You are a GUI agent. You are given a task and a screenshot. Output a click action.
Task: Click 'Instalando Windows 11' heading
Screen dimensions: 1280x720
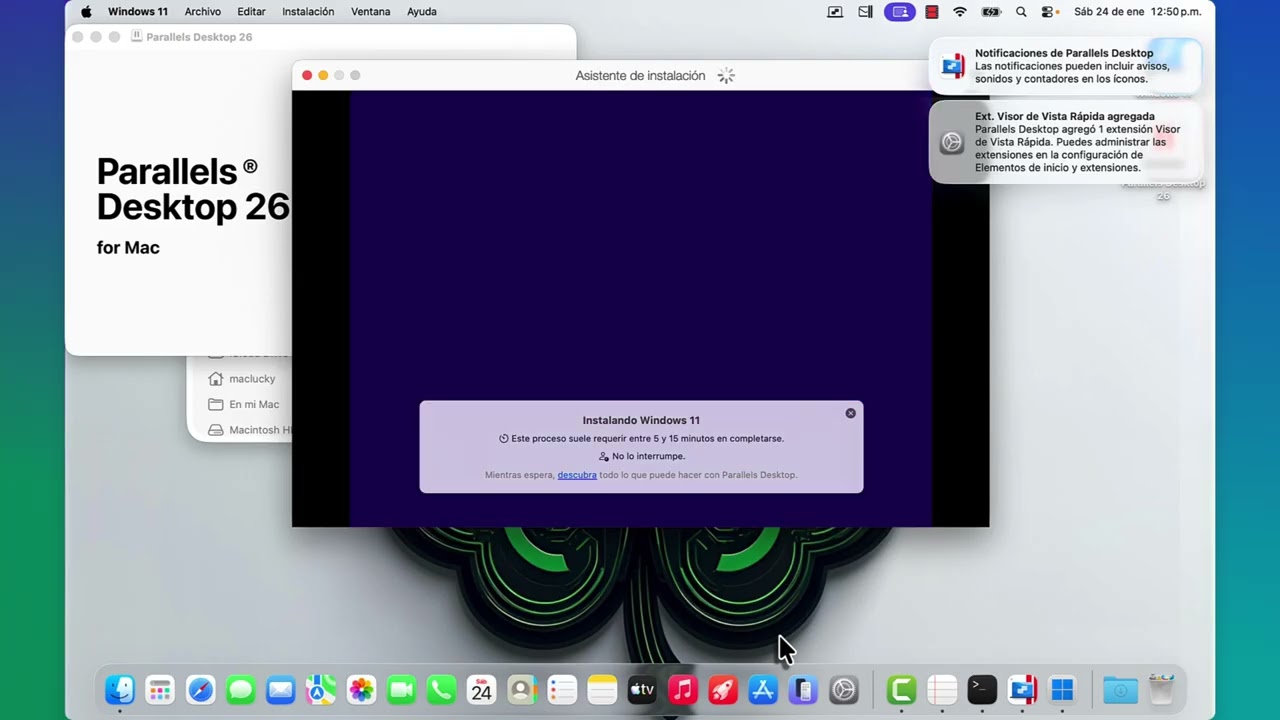(641, 420)
